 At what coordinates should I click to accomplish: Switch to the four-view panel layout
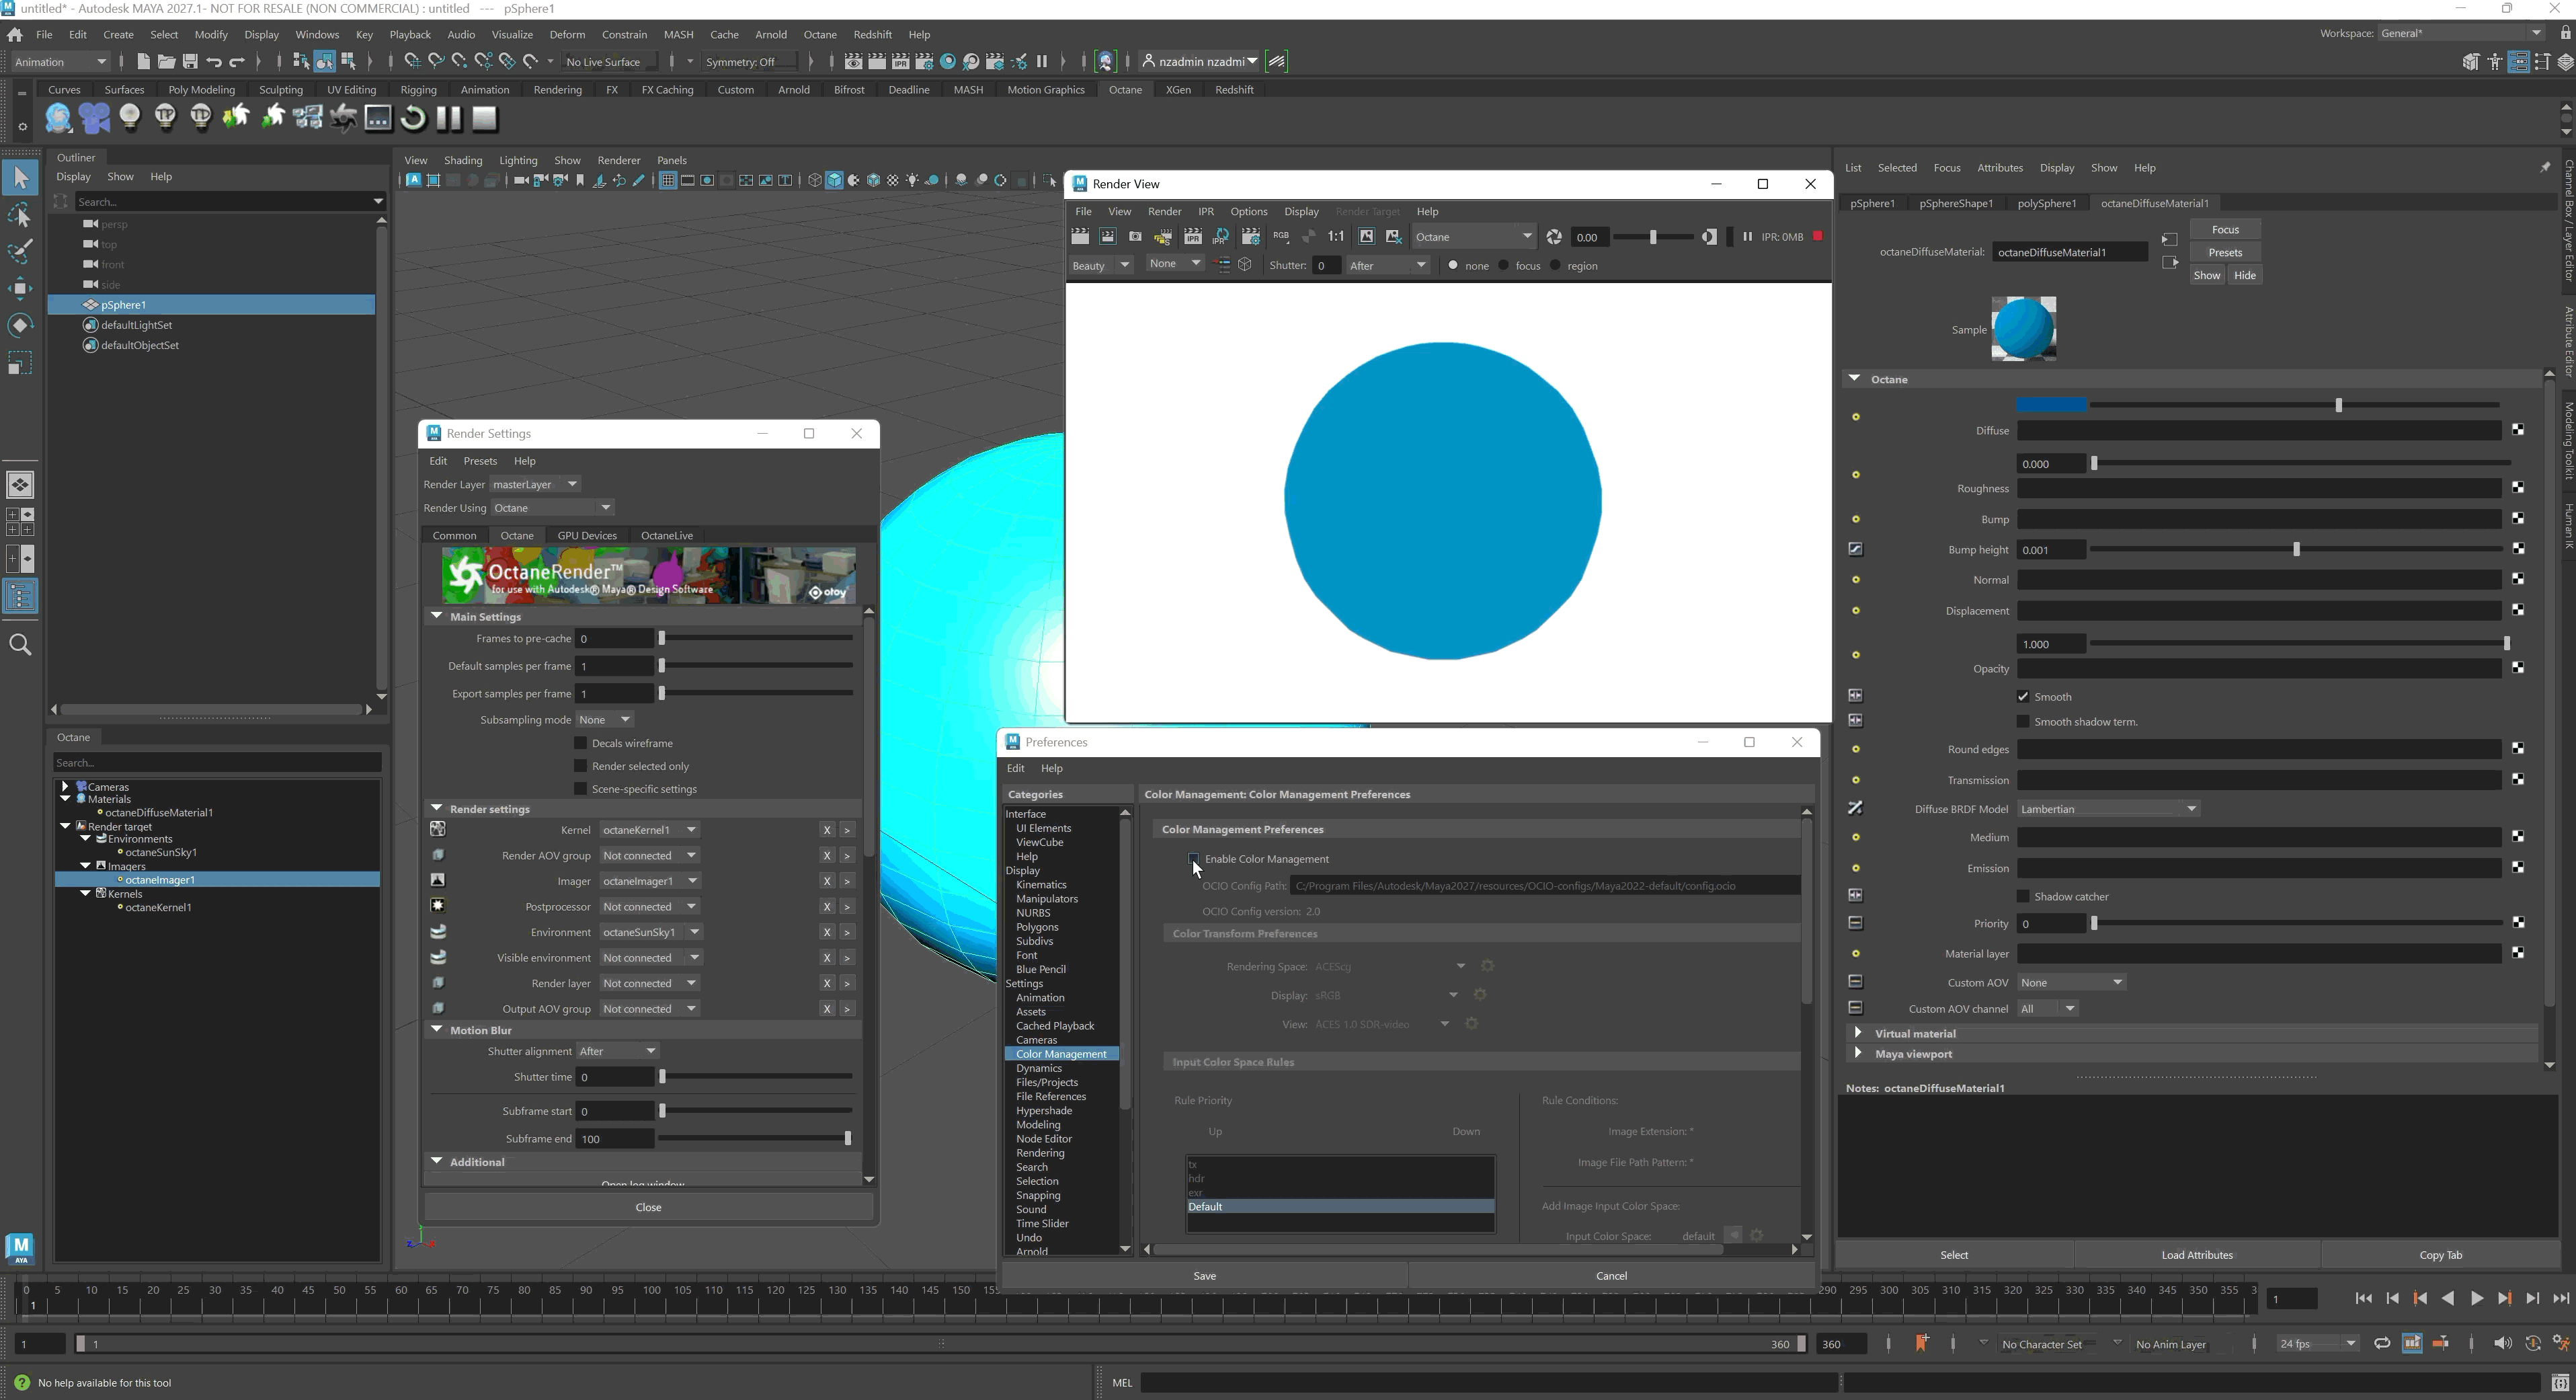tap(20, 521)
